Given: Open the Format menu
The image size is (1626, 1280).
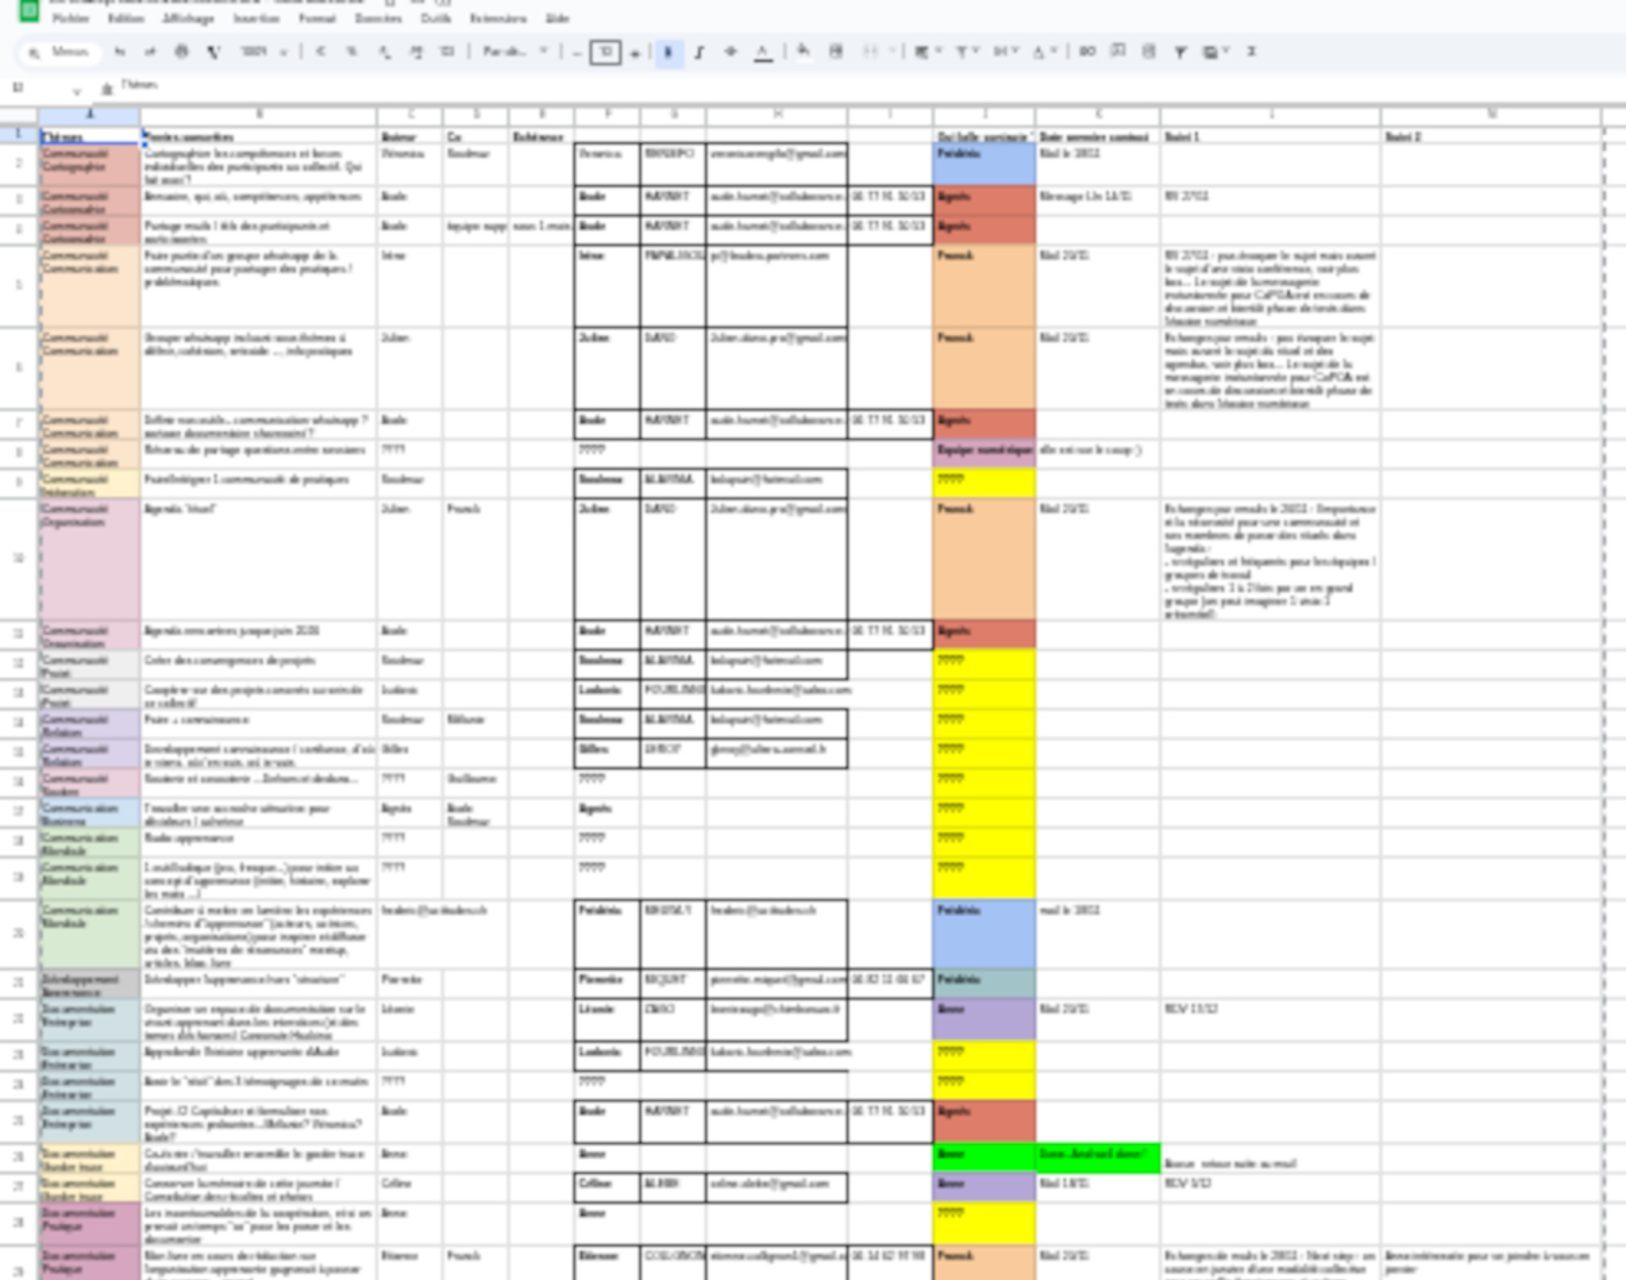Looking at the screenshot, I should click(x=317, y=18).
